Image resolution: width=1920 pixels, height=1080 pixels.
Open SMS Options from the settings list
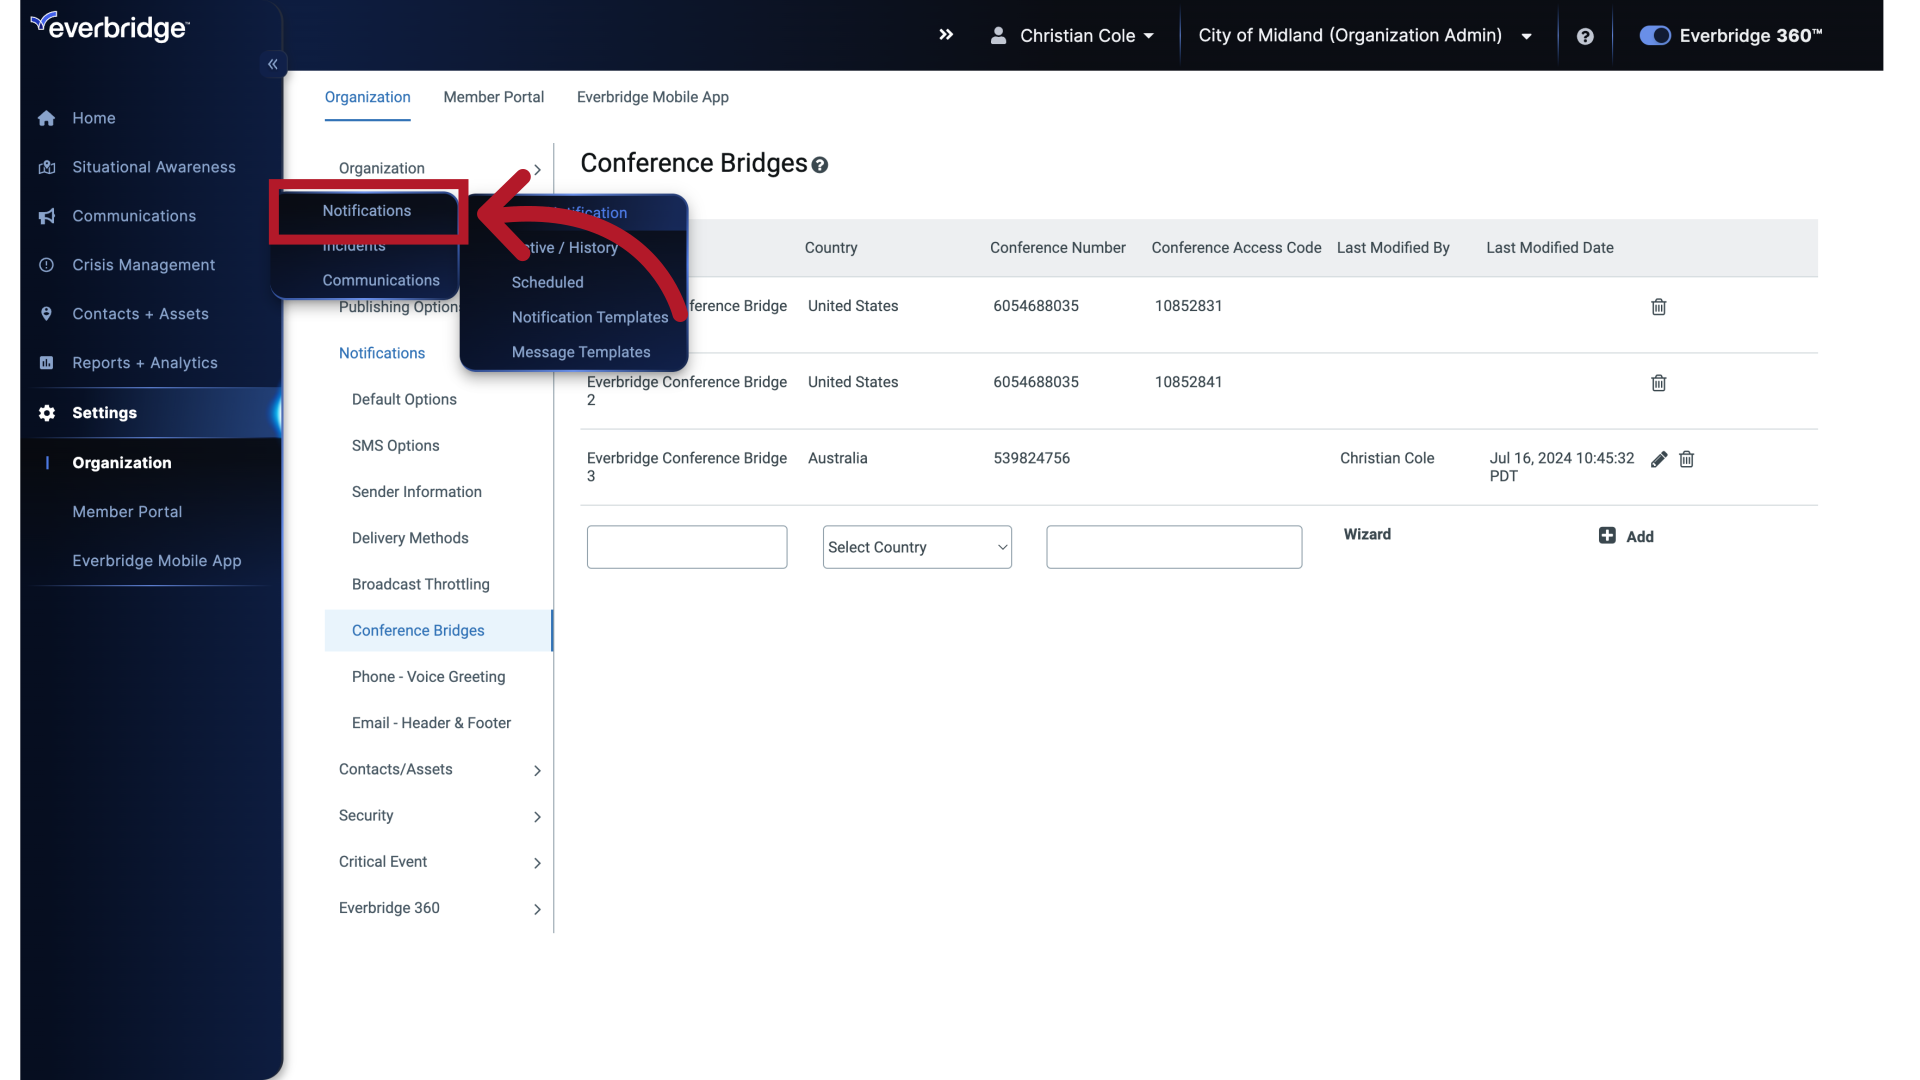coord(395,445)
